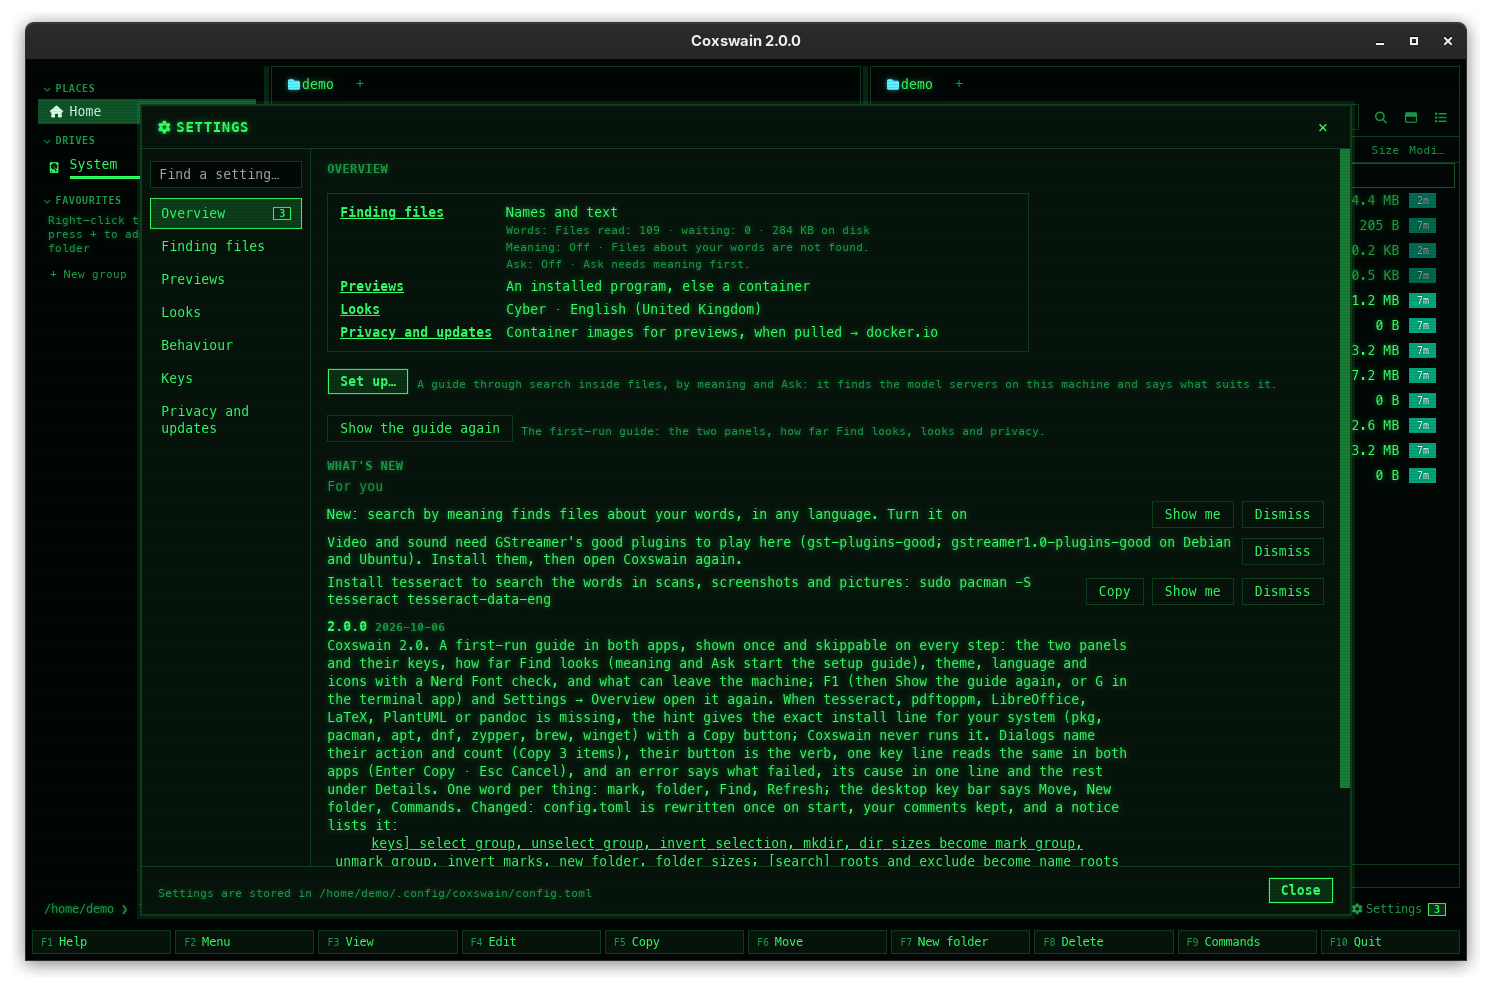Click the folder icon of left demo tab

294,85
